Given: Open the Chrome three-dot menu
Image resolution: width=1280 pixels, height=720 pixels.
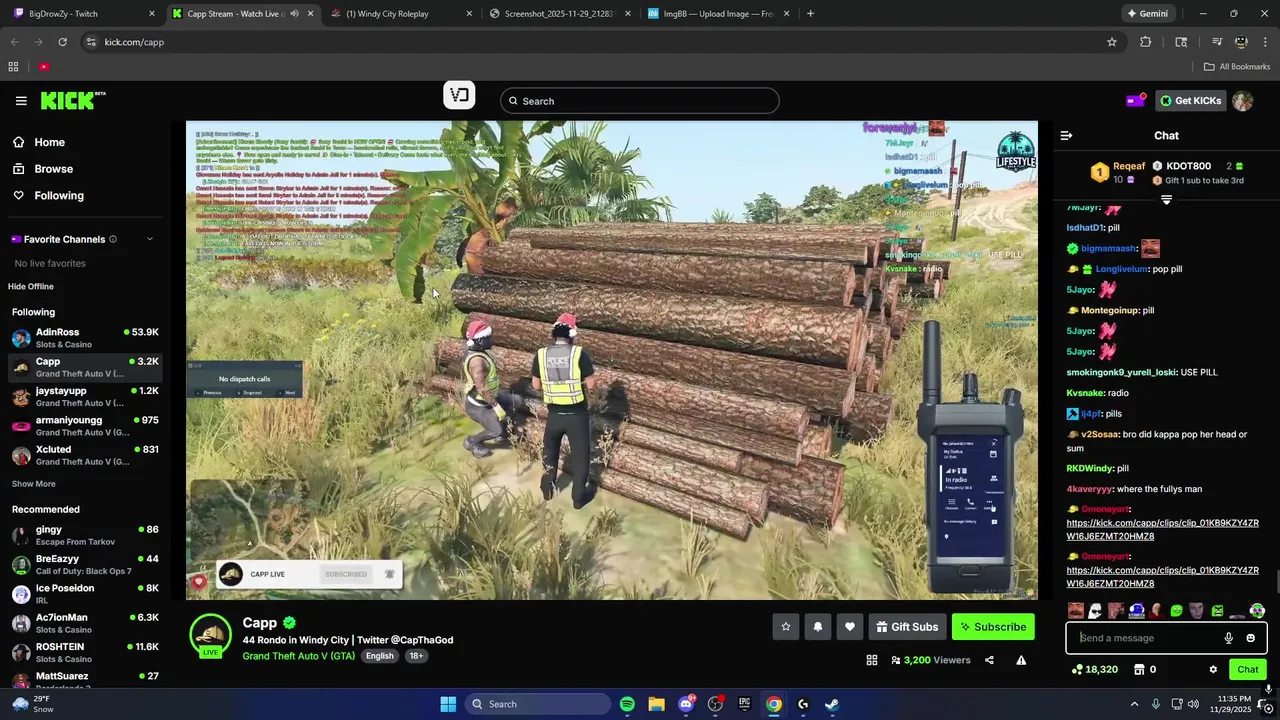Looking at the screenshot, I should [1265, 42].
